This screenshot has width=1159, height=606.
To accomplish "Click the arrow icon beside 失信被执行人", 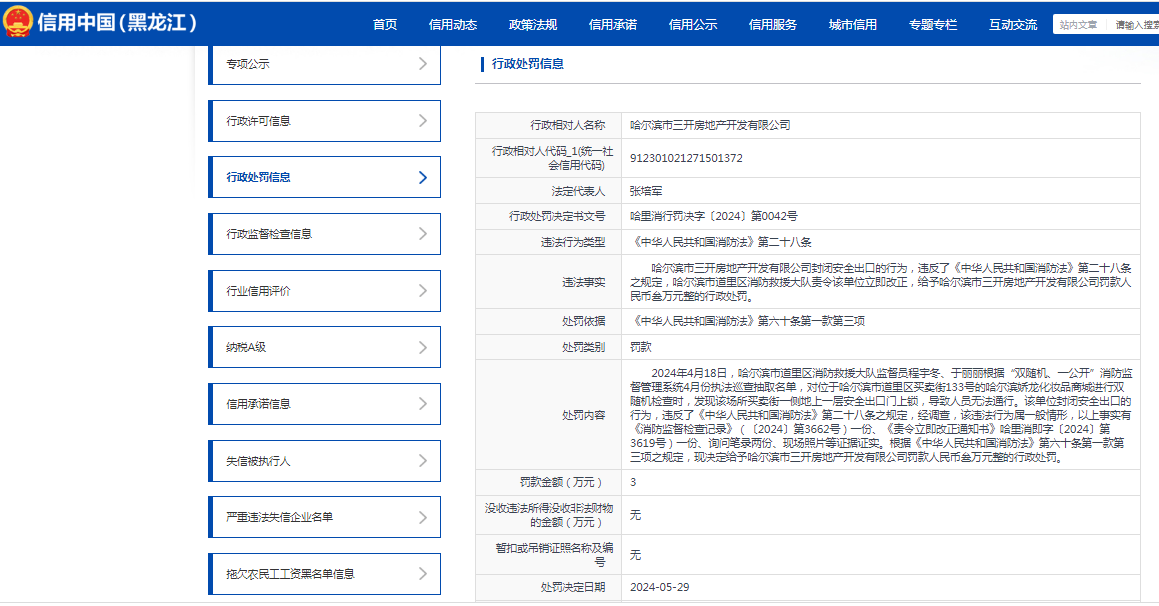I will (423, 461).
